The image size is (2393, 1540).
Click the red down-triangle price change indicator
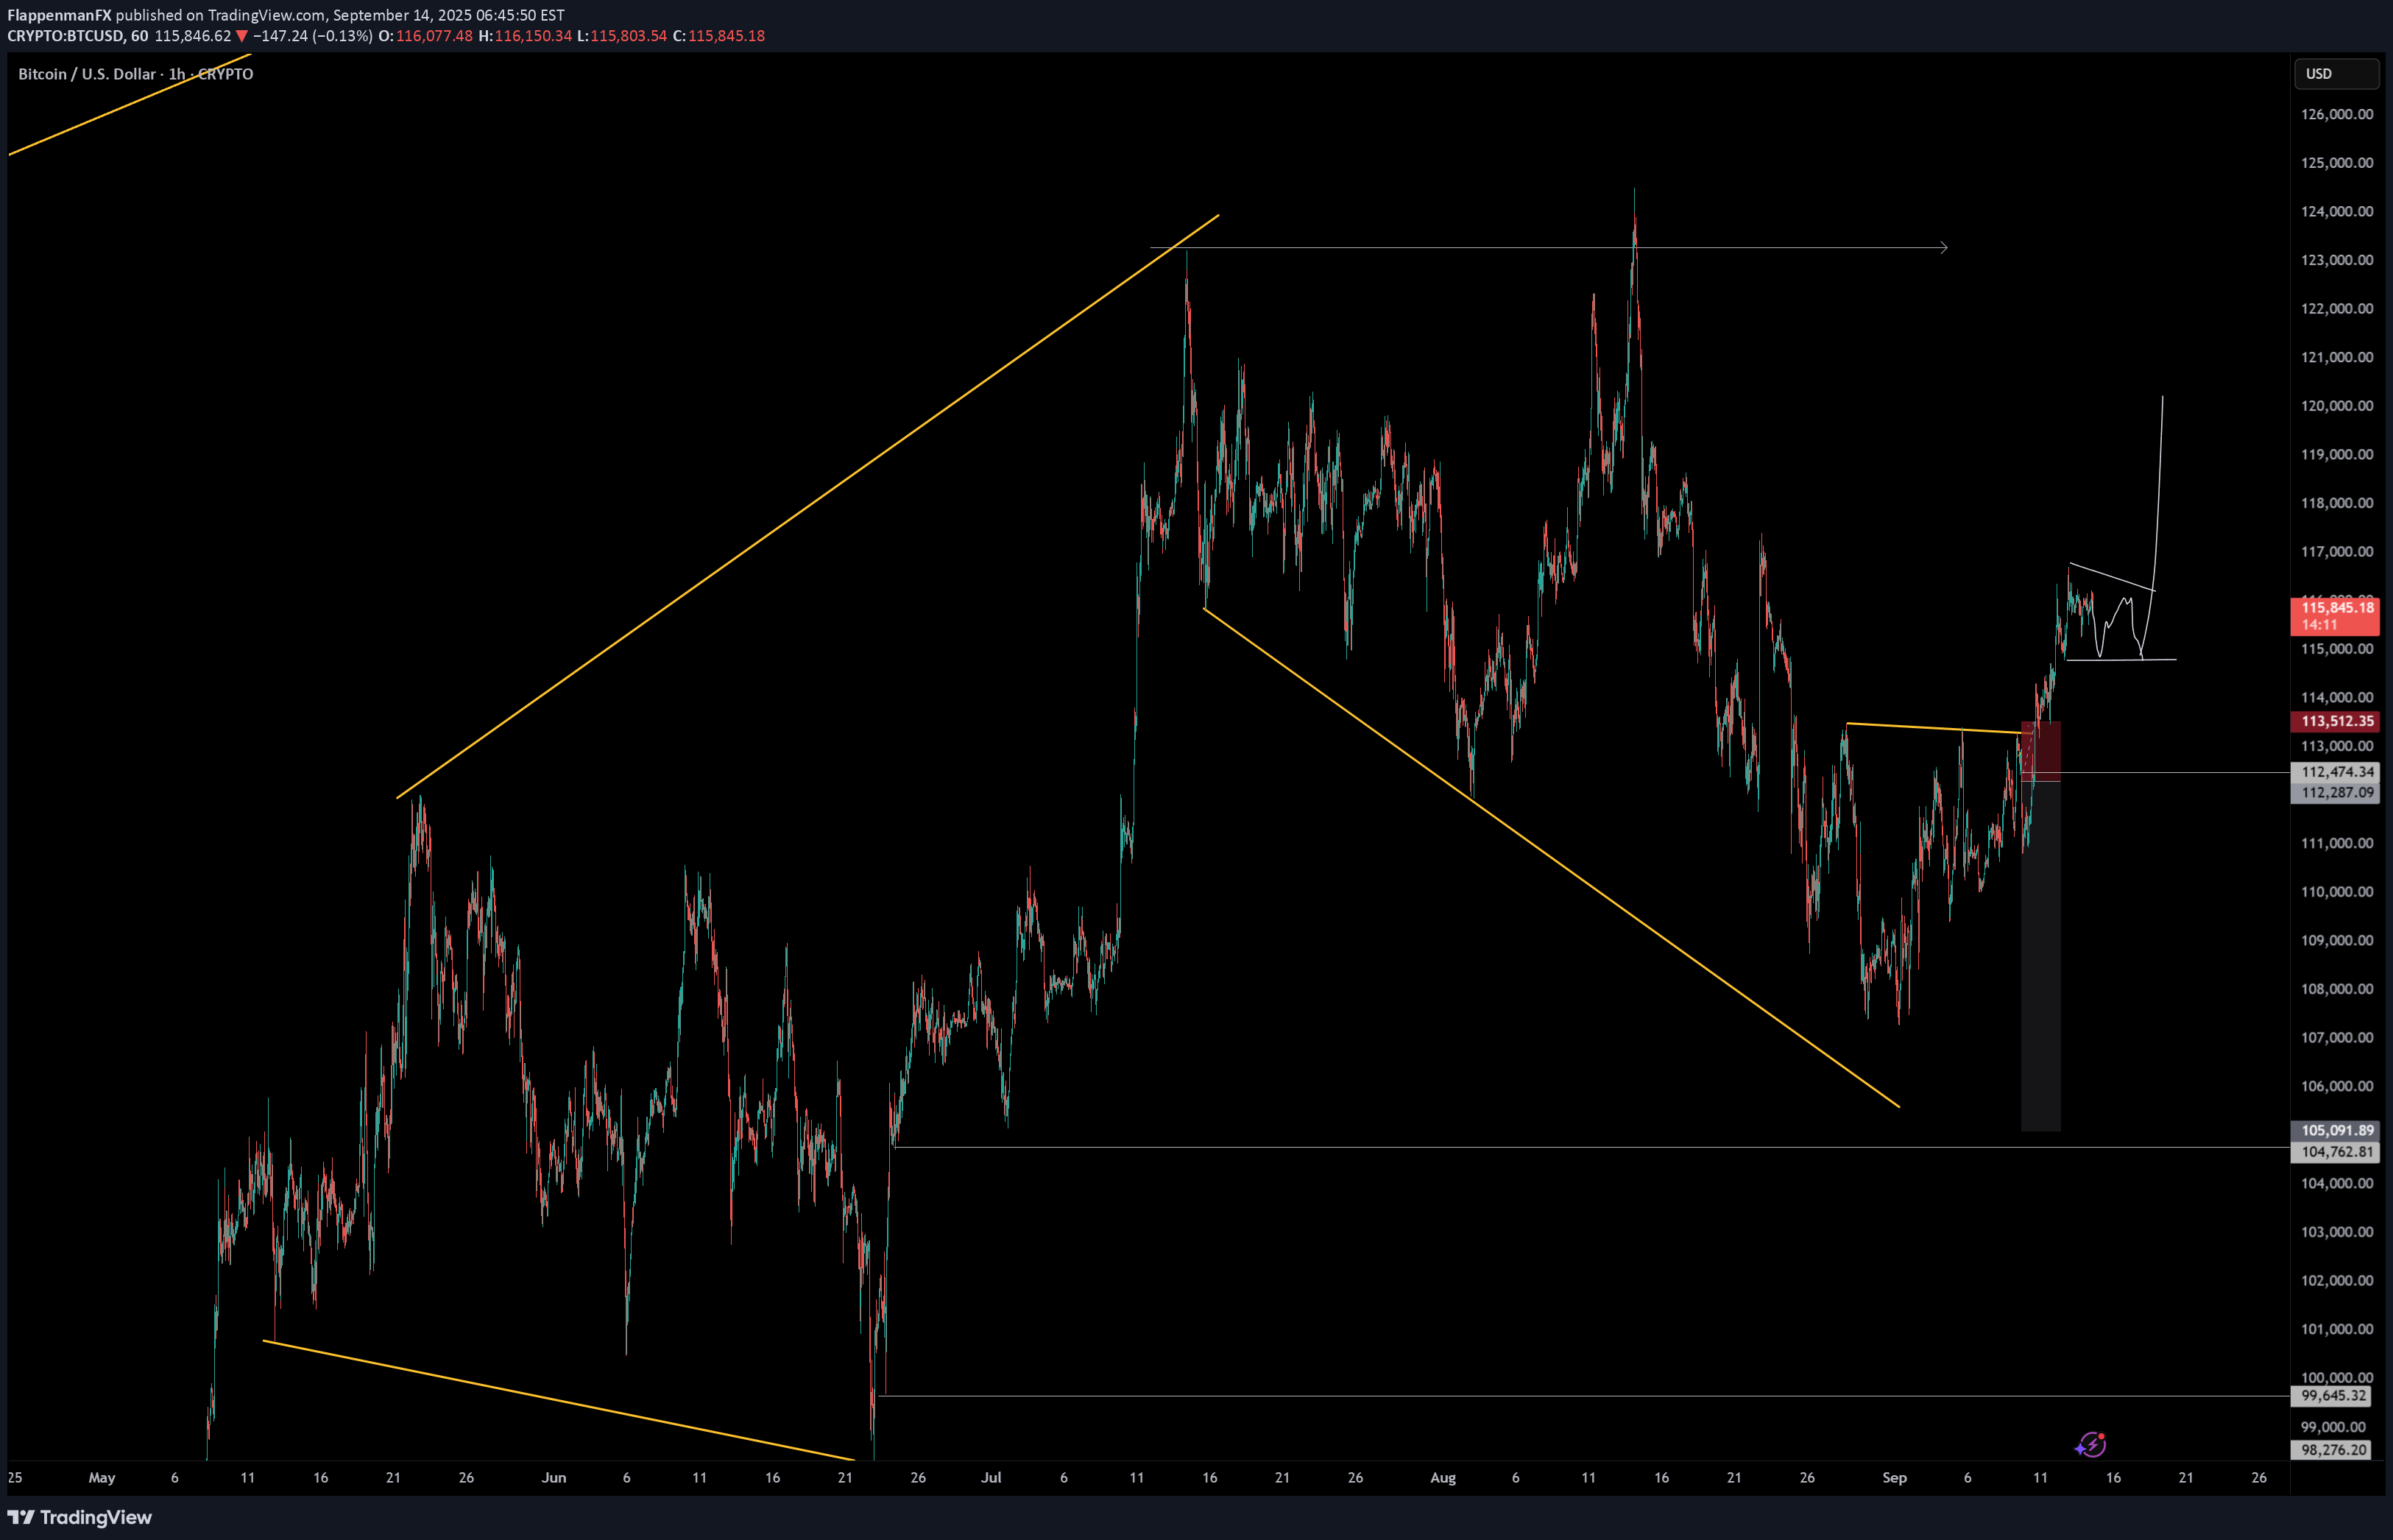[241, 36]
